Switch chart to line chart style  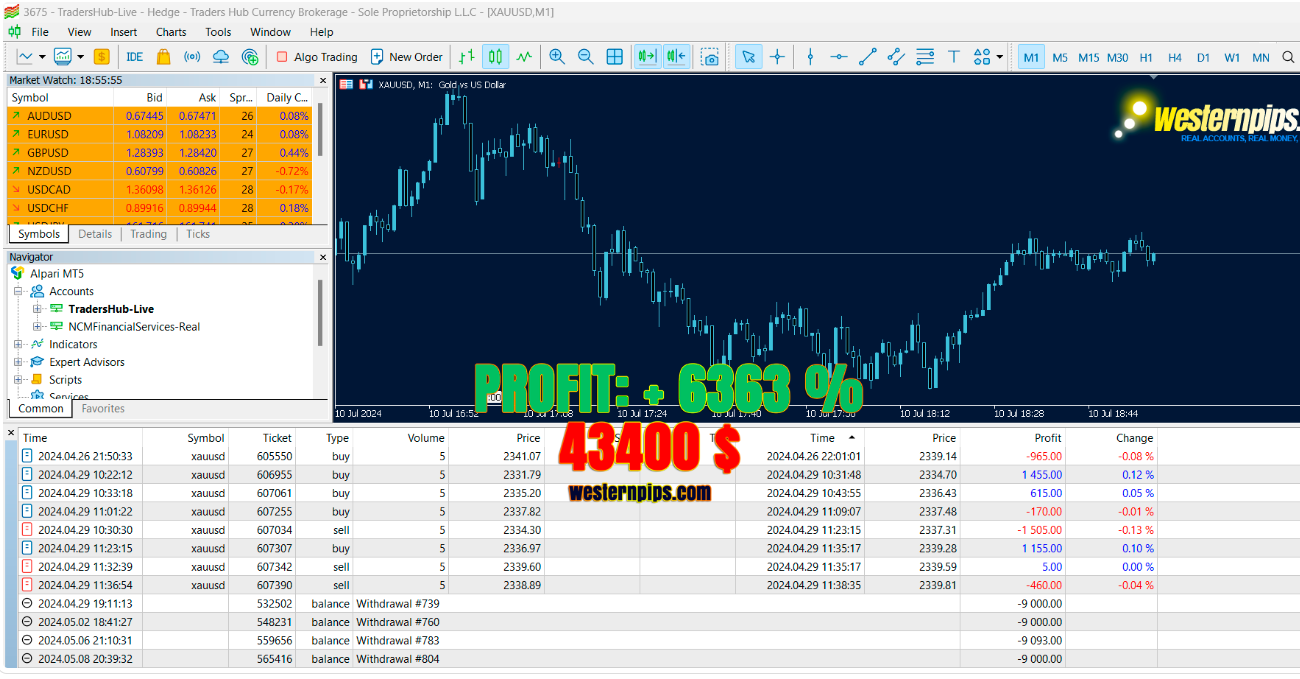524,57
